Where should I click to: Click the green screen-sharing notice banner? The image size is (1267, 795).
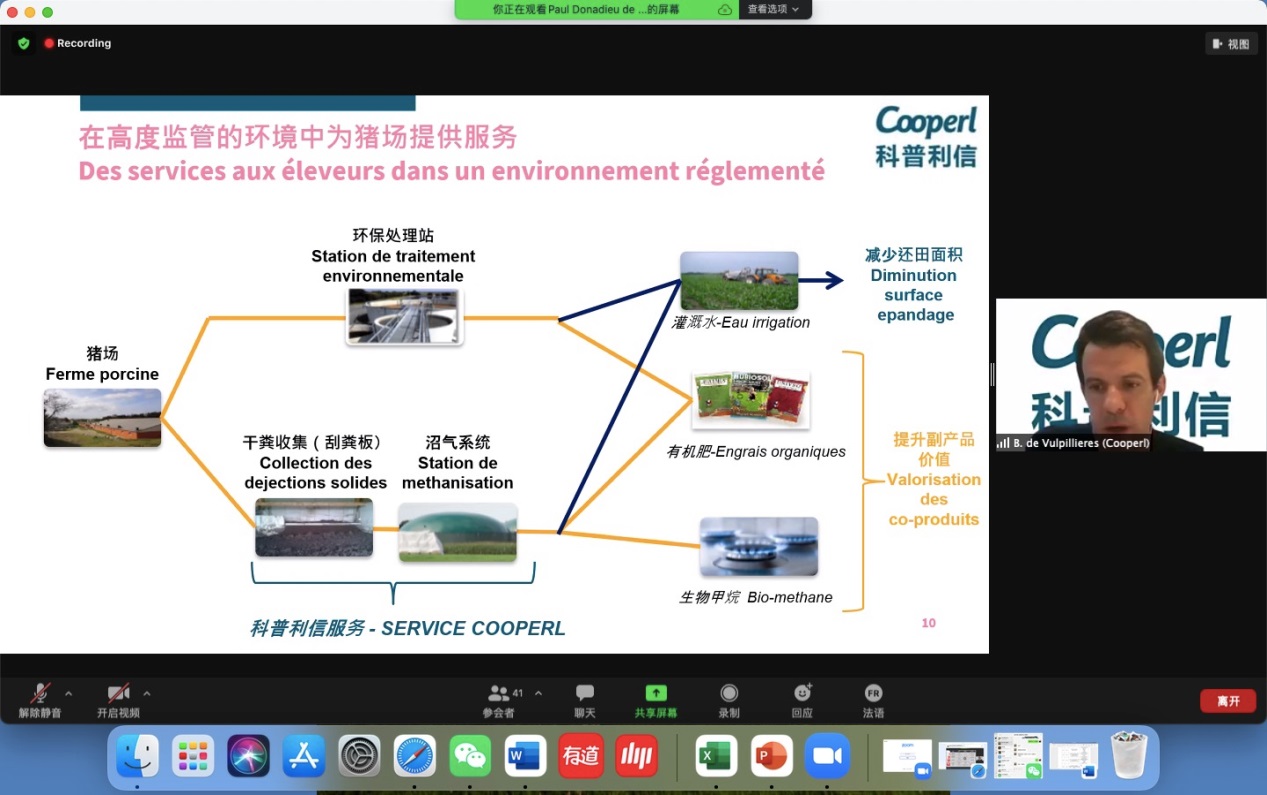[x=597, y=9]
